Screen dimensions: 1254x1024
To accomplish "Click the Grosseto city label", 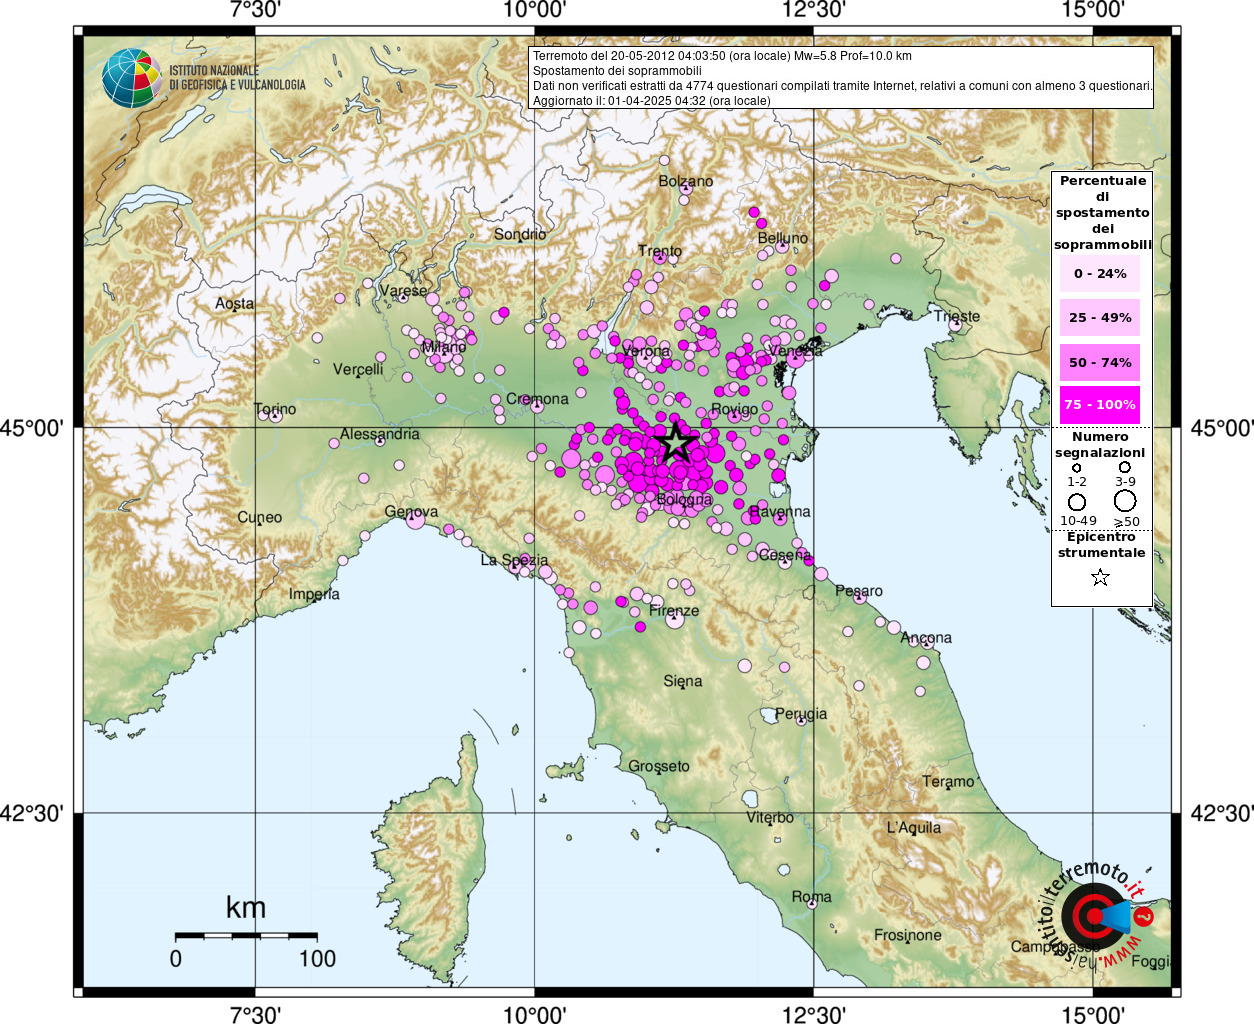I will pyautogui.click(x=659, y=766).
